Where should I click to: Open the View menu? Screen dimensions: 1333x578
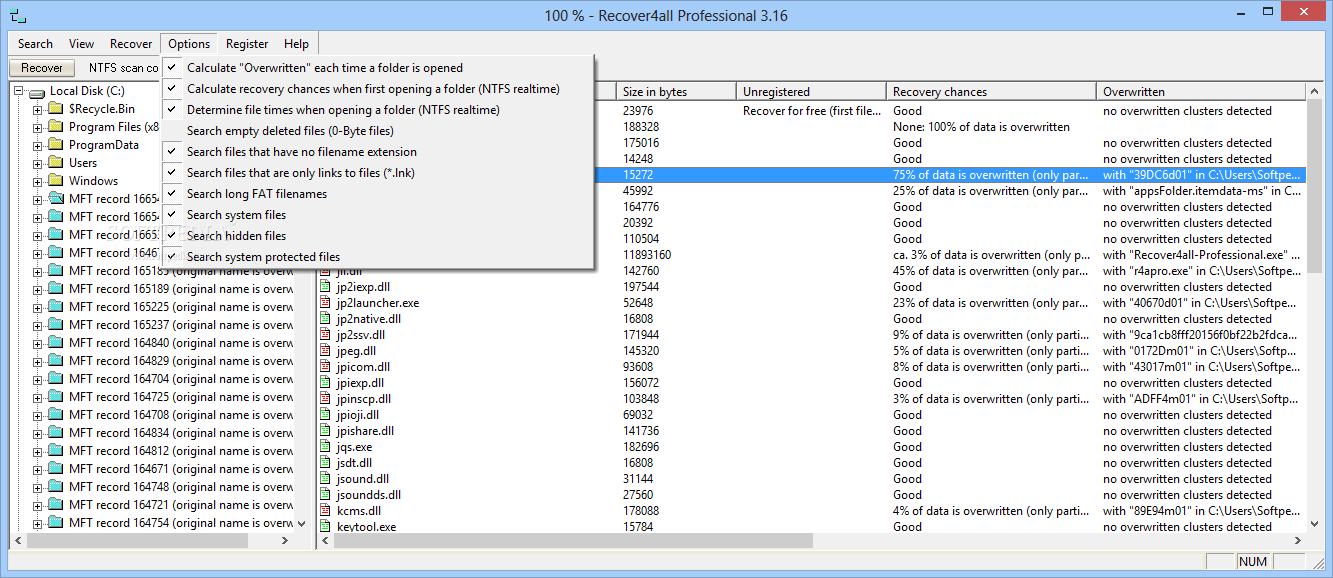[x=81, y=44]
